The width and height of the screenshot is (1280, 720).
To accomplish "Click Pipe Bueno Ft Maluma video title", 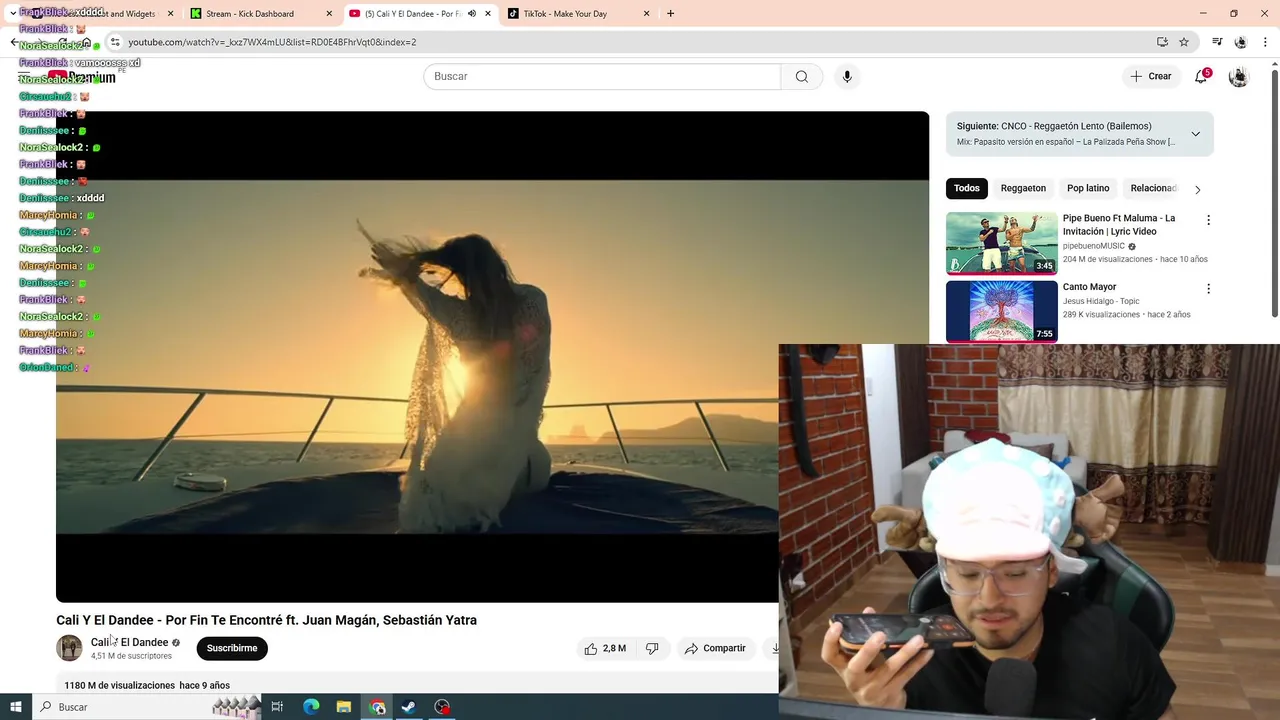I will (x=1119, y=225).
